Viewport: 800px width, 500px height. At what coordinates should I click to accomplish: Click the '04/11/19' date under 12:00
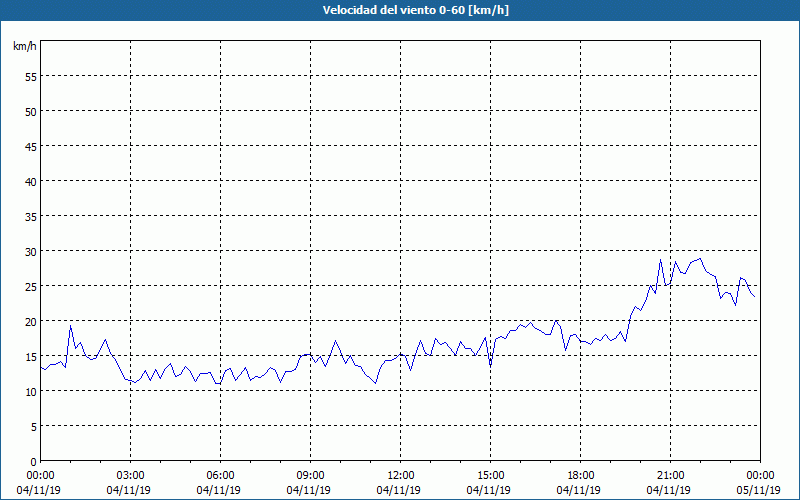pos(398,490)
